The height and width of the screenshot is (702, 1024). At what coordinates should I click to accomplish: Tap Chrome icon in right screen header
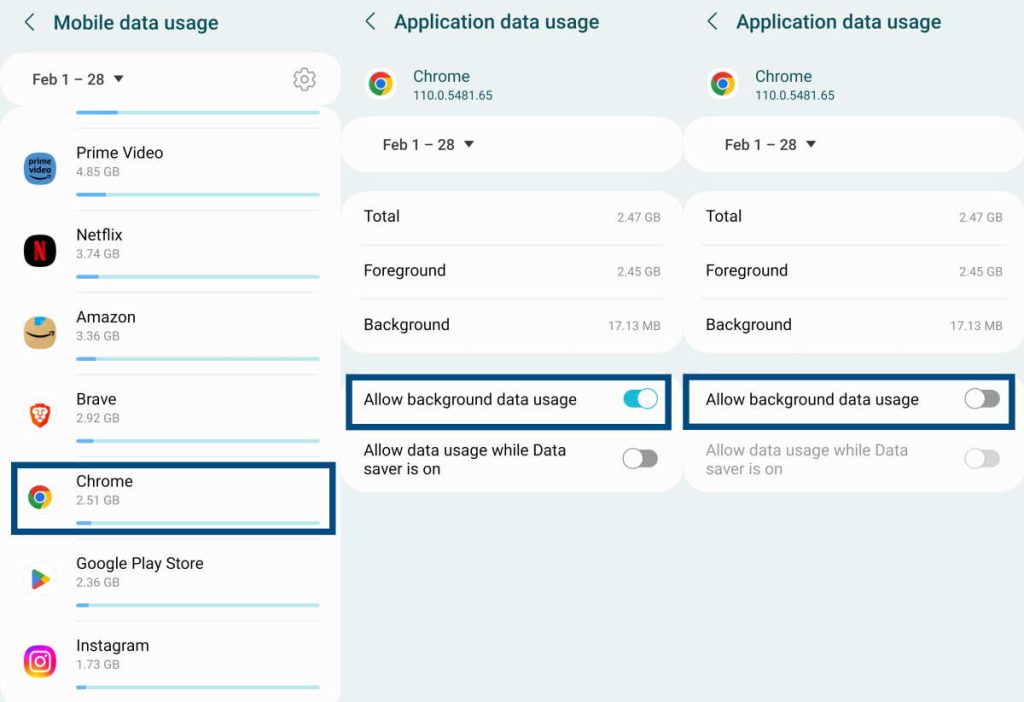pyautogui.click(x=723, y=84)
